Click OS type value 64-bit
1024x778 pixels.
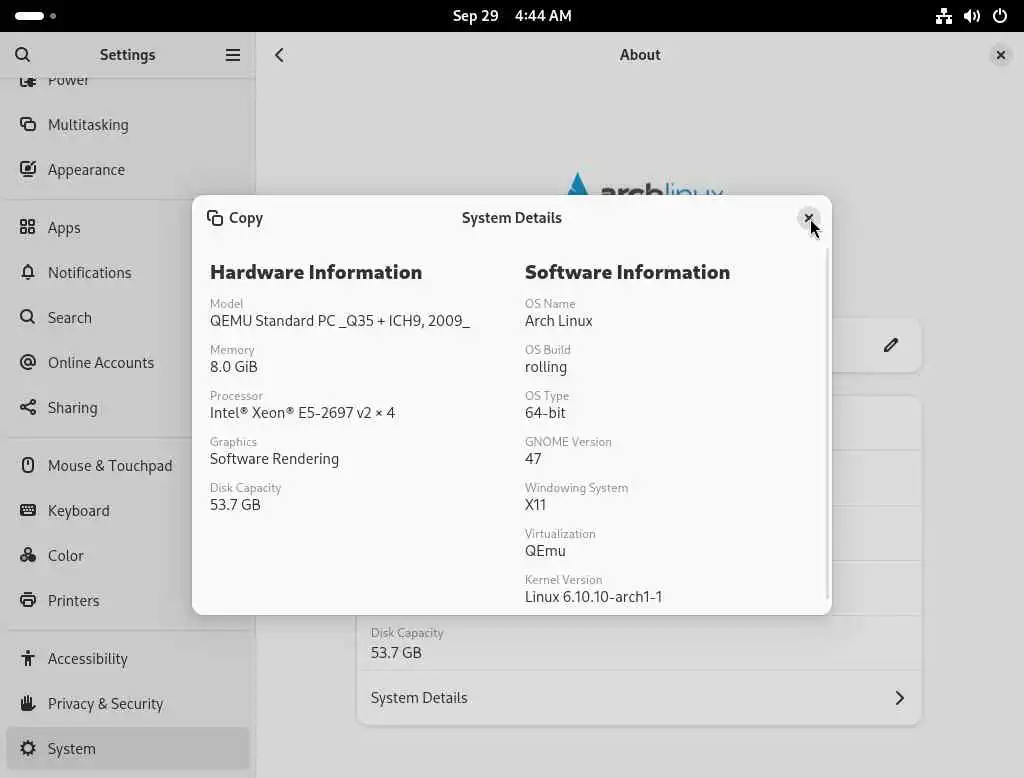pyautogui.click(x=545, y=413)
